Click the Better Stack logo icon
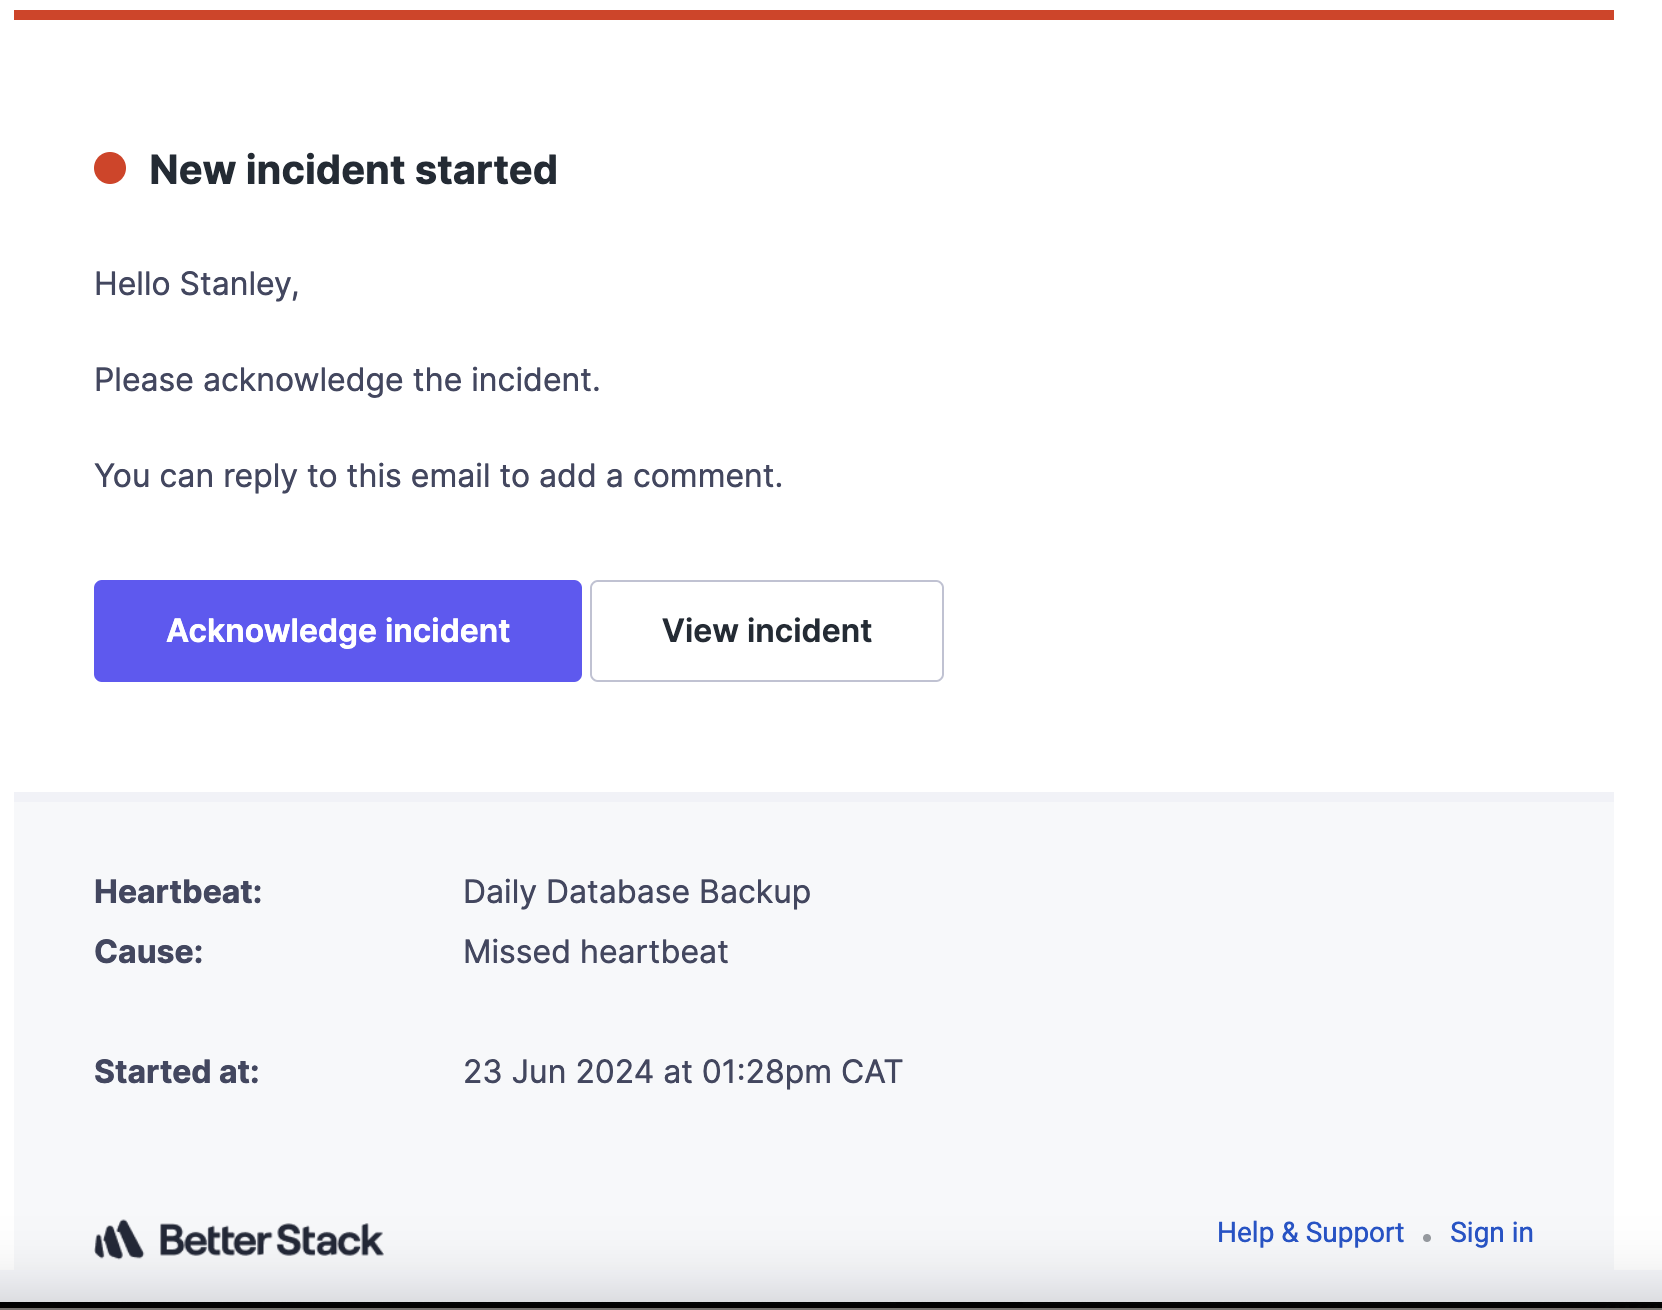 (119, 1240)
